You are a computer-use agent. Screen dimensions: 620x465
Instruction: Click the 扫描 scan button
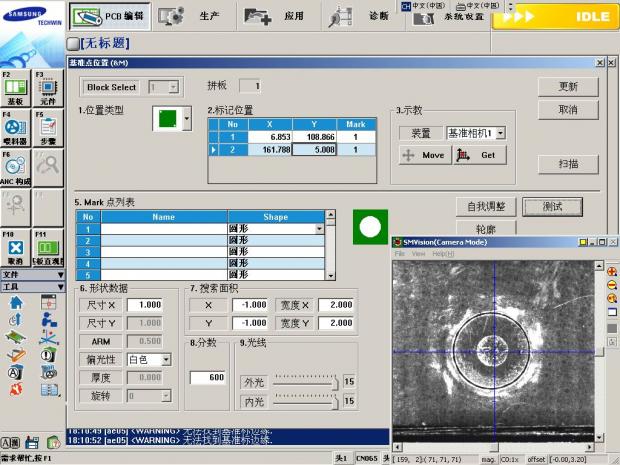[568, 164]
